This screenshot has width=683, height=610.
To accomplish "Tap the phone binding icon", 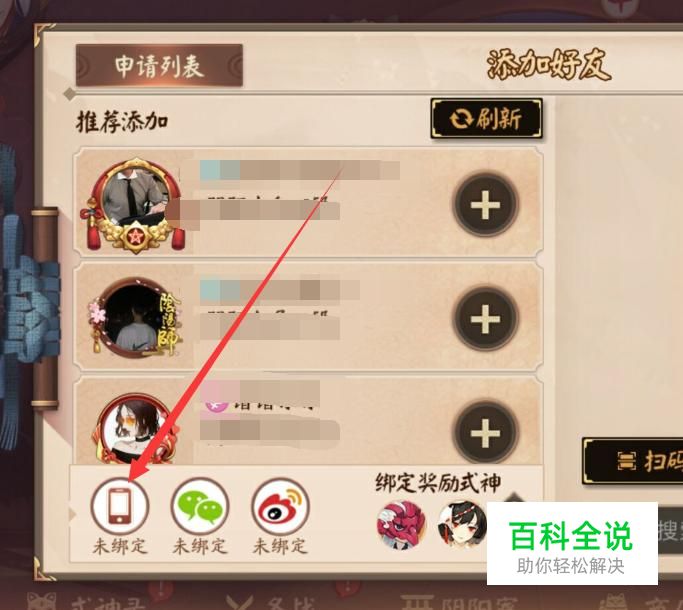I will [x=120, y=506].
